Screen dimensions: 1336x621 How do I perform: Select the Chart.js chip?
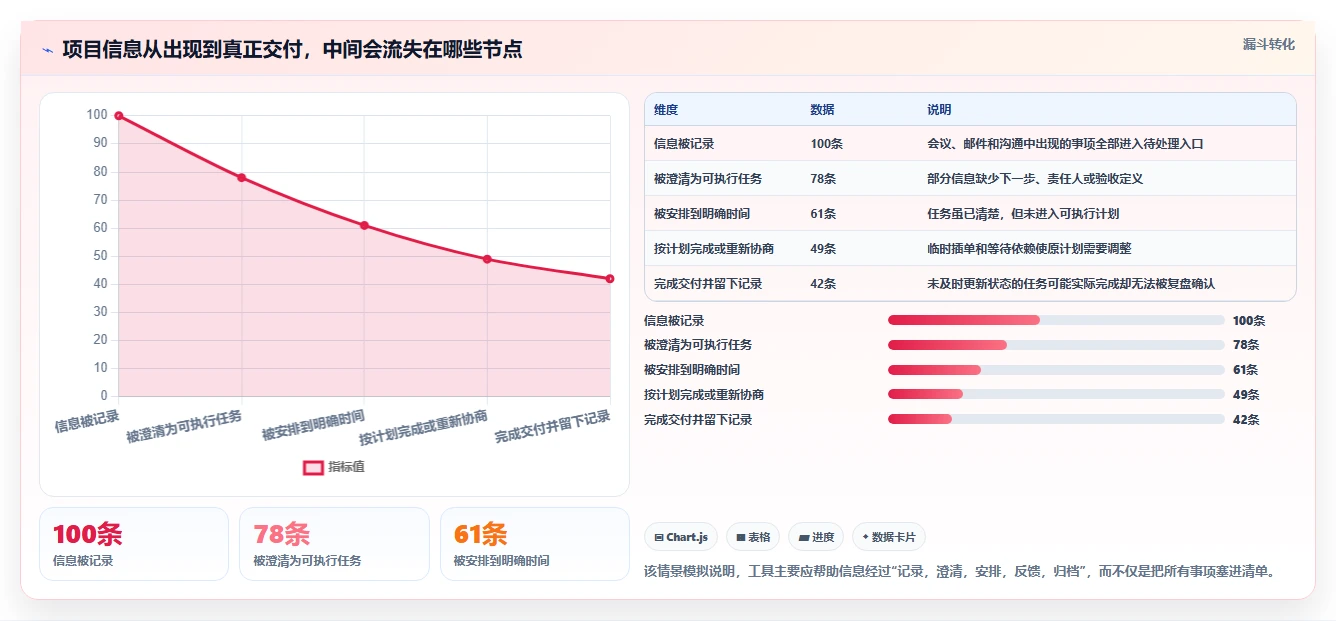click(681, 537)
